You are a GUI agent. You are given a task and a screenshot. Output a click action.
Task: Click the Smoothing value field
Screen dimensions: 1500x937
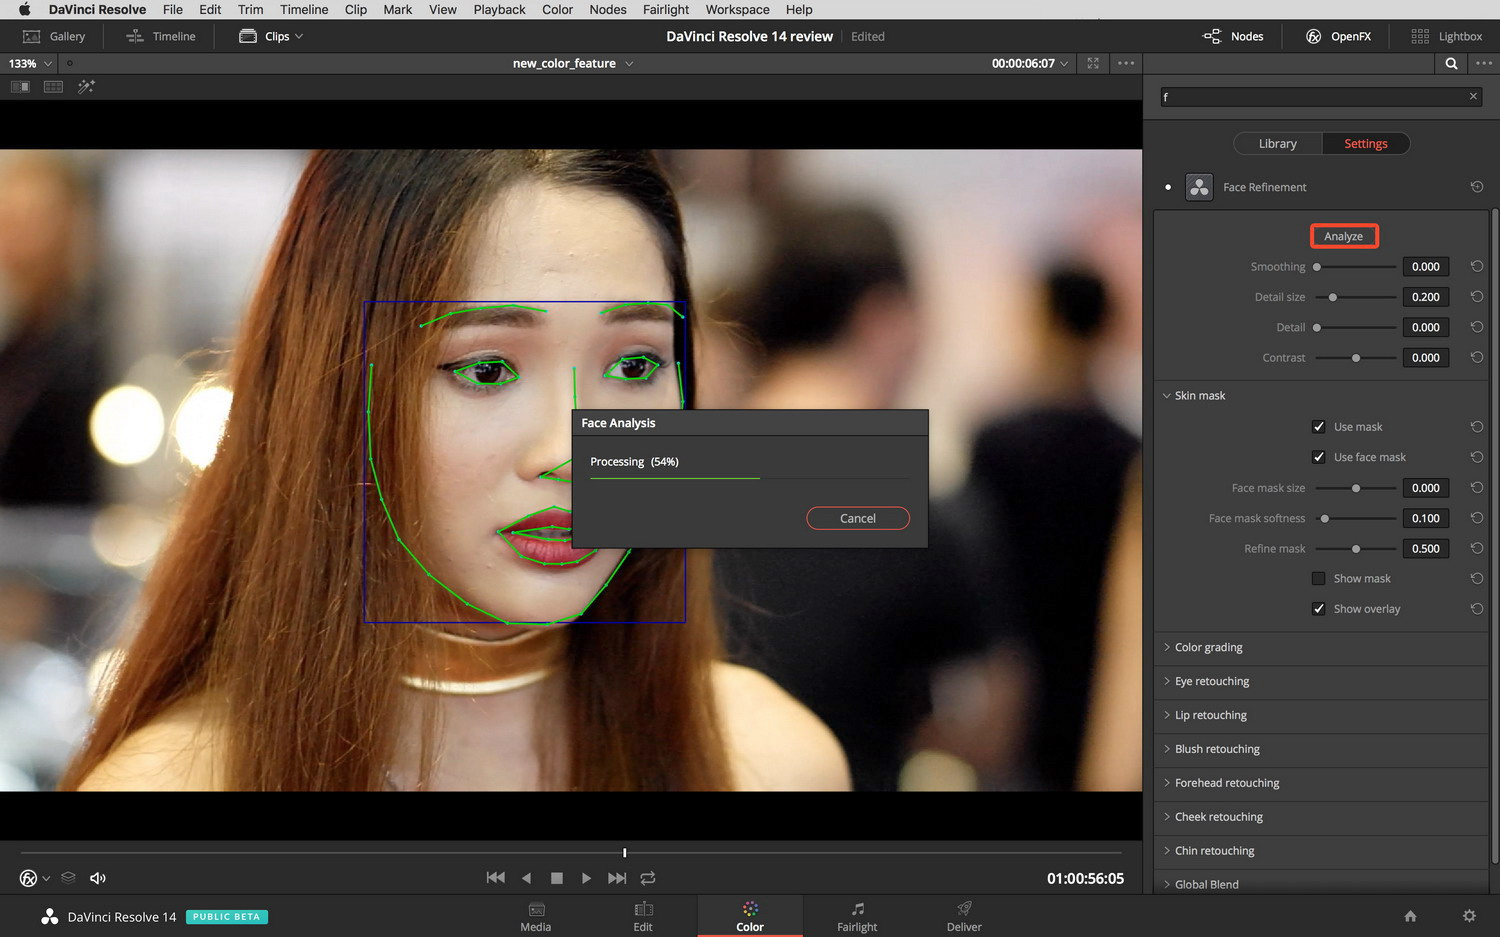(x=1426, y=267)
